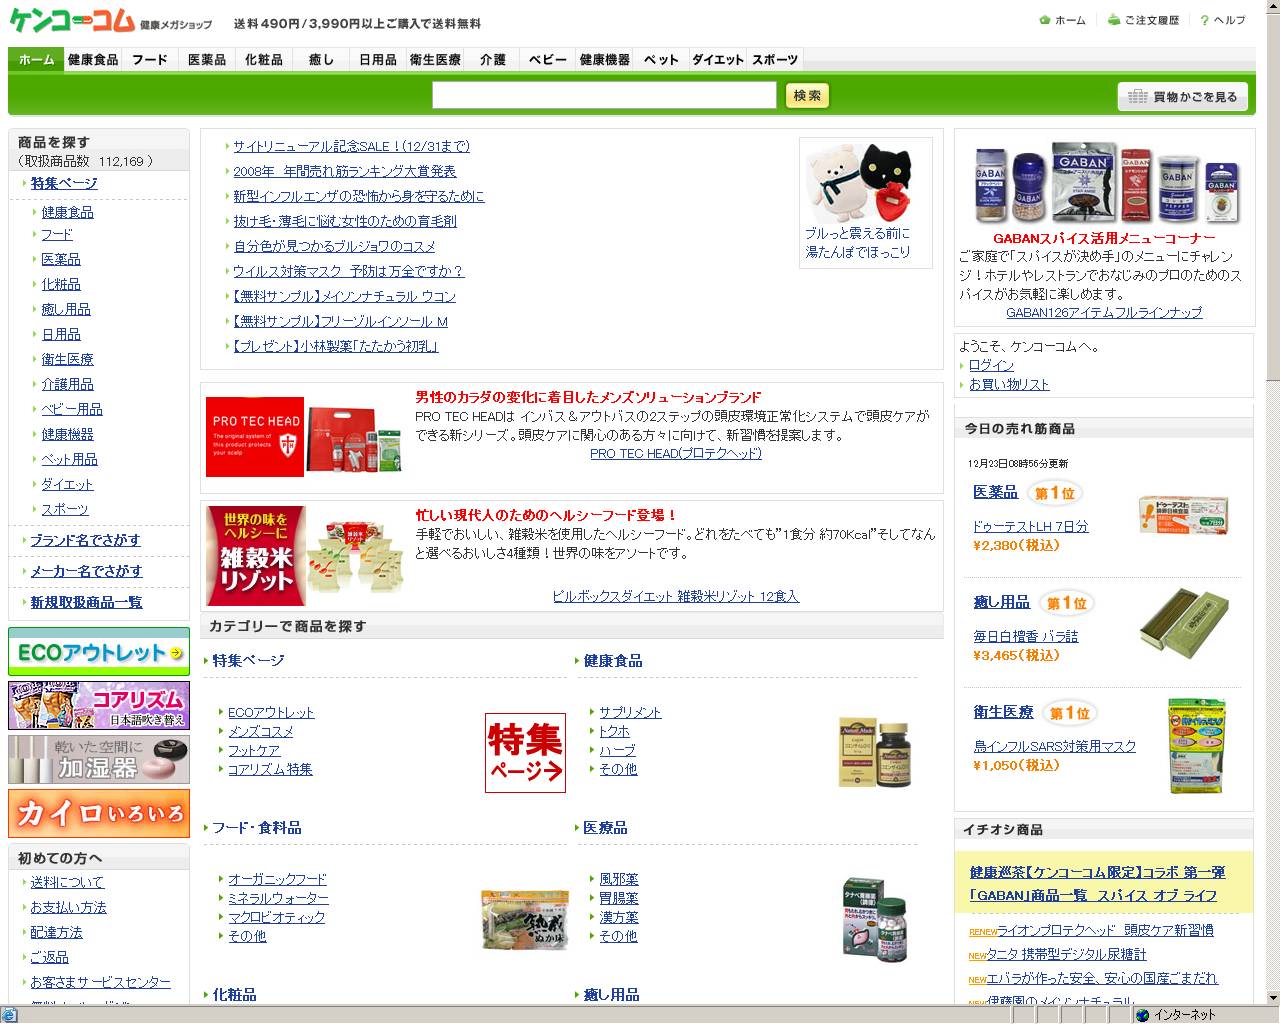Open 化粧品 category heading at bottom
1280x1024 pixels.
pos(234,995)
